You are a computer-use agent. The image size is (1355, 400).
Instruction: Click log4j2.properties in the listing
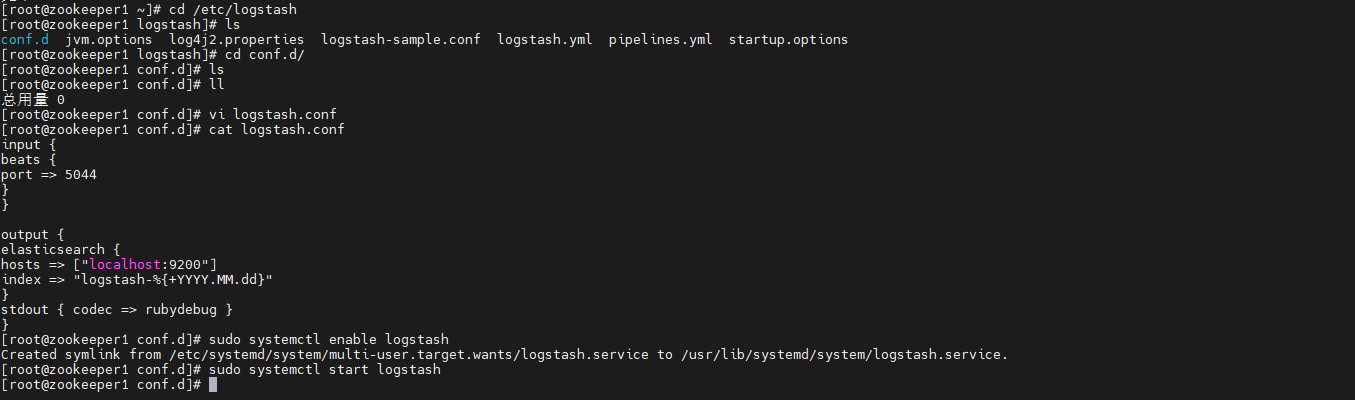coord(236,40)
